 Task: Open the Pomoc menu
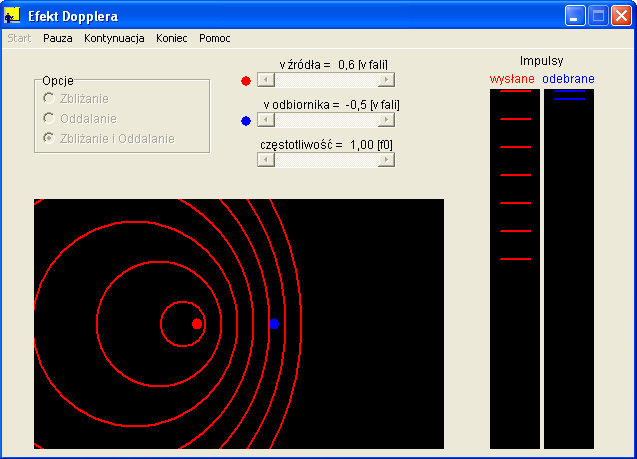pyautogui.click(x=214, y=38)
